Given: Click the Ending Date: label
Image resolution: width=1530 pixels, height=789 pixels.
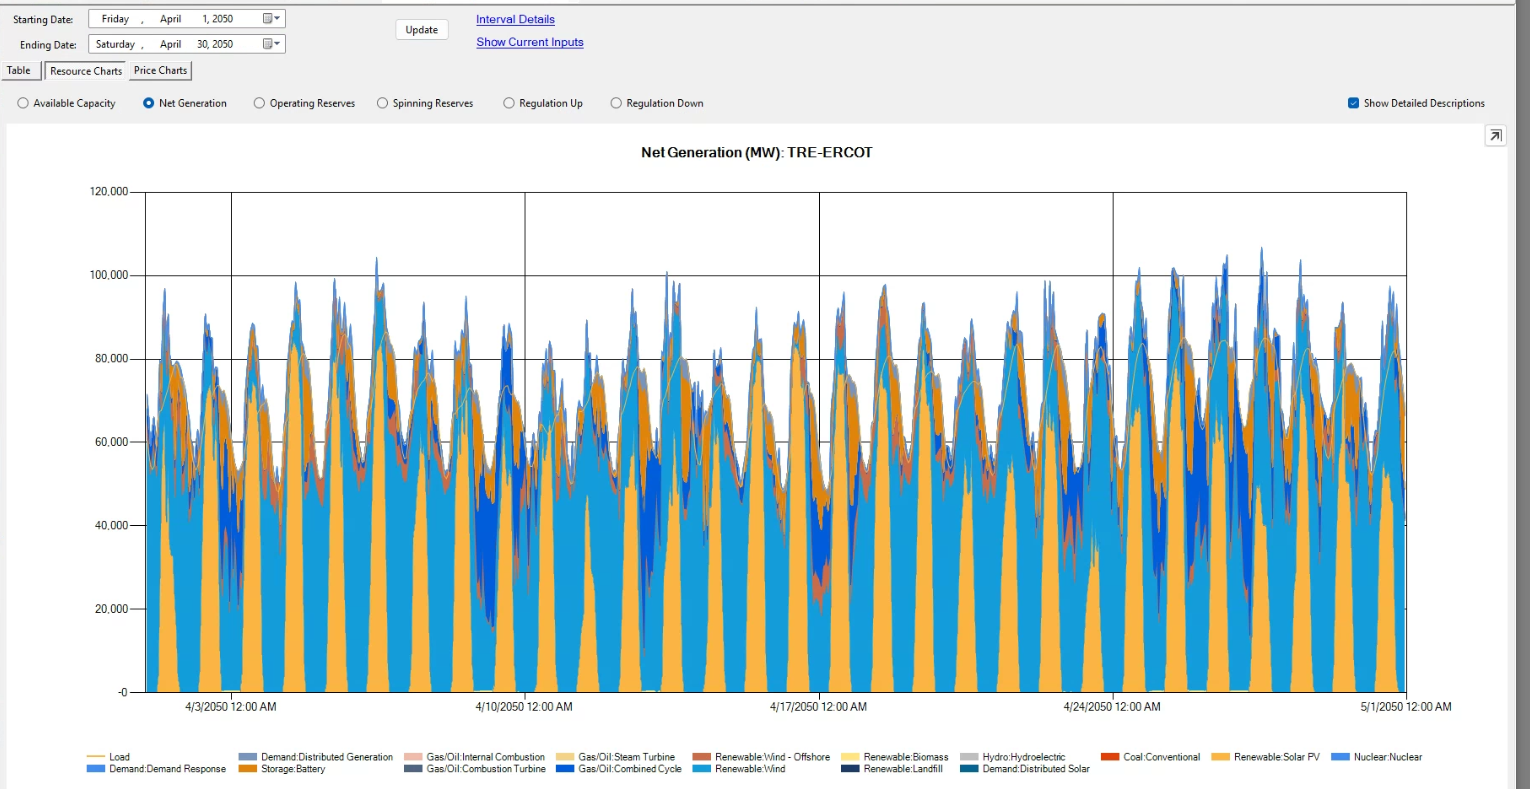Looking at the screenshot, I should click(48, 45).
